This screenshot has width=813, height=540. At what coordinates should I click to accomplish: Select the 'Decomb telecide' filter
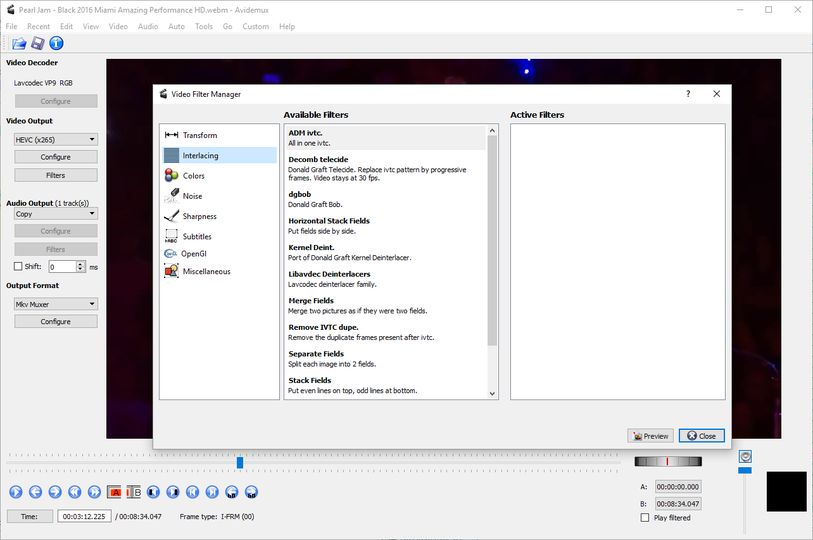click(x=386, y=168)
